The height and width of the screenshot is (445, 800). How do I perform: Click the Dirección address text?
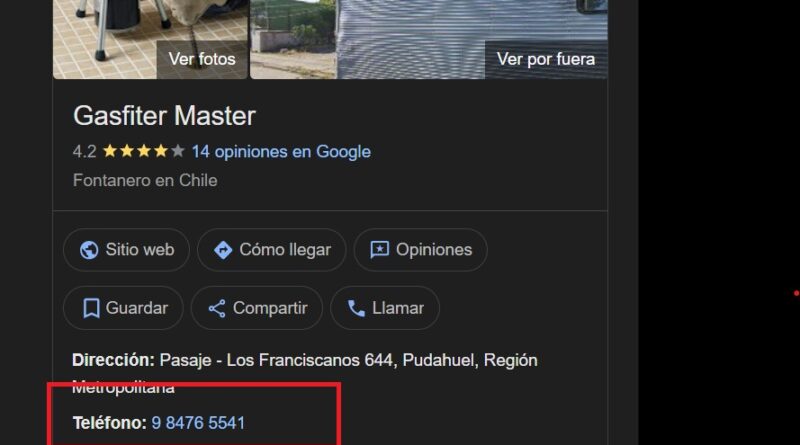305,373
